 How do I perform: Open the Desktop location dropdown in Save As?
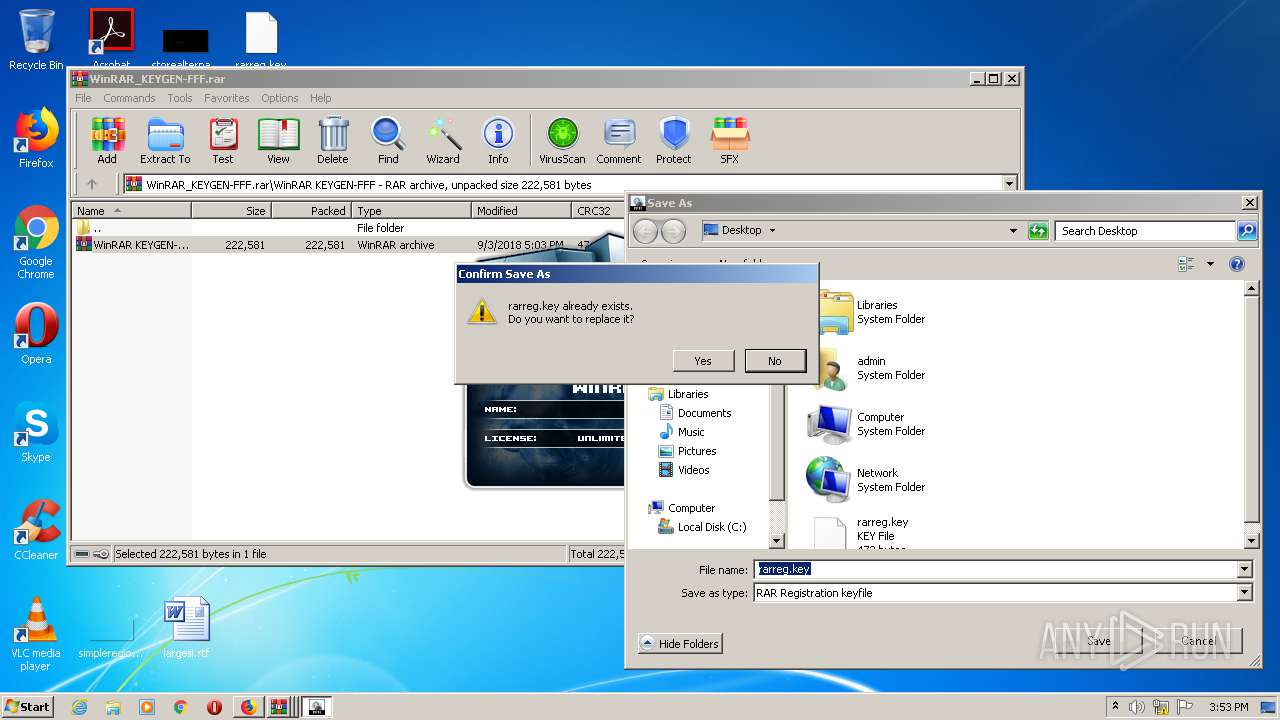click(x=1013, y=230)
